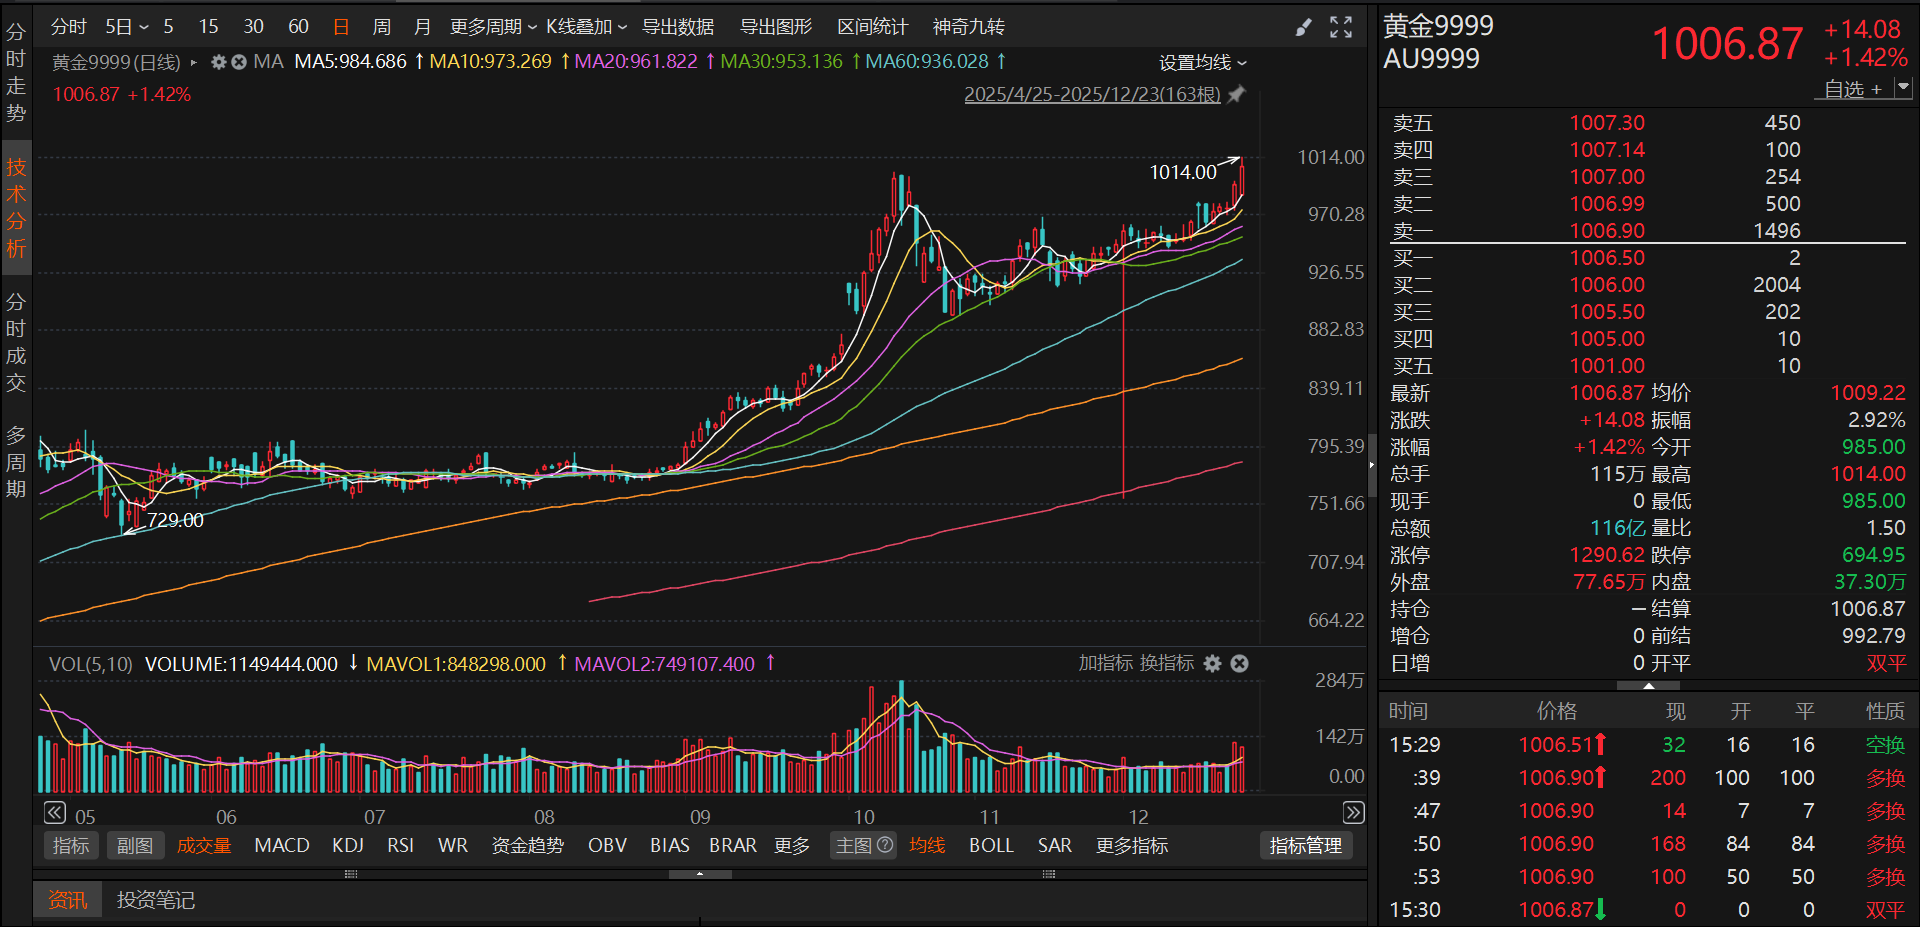Image resolution: width=1920 pixels, height=927 pixels.
Task: Click the 主图 help question icon
Action: click(885, 846)
